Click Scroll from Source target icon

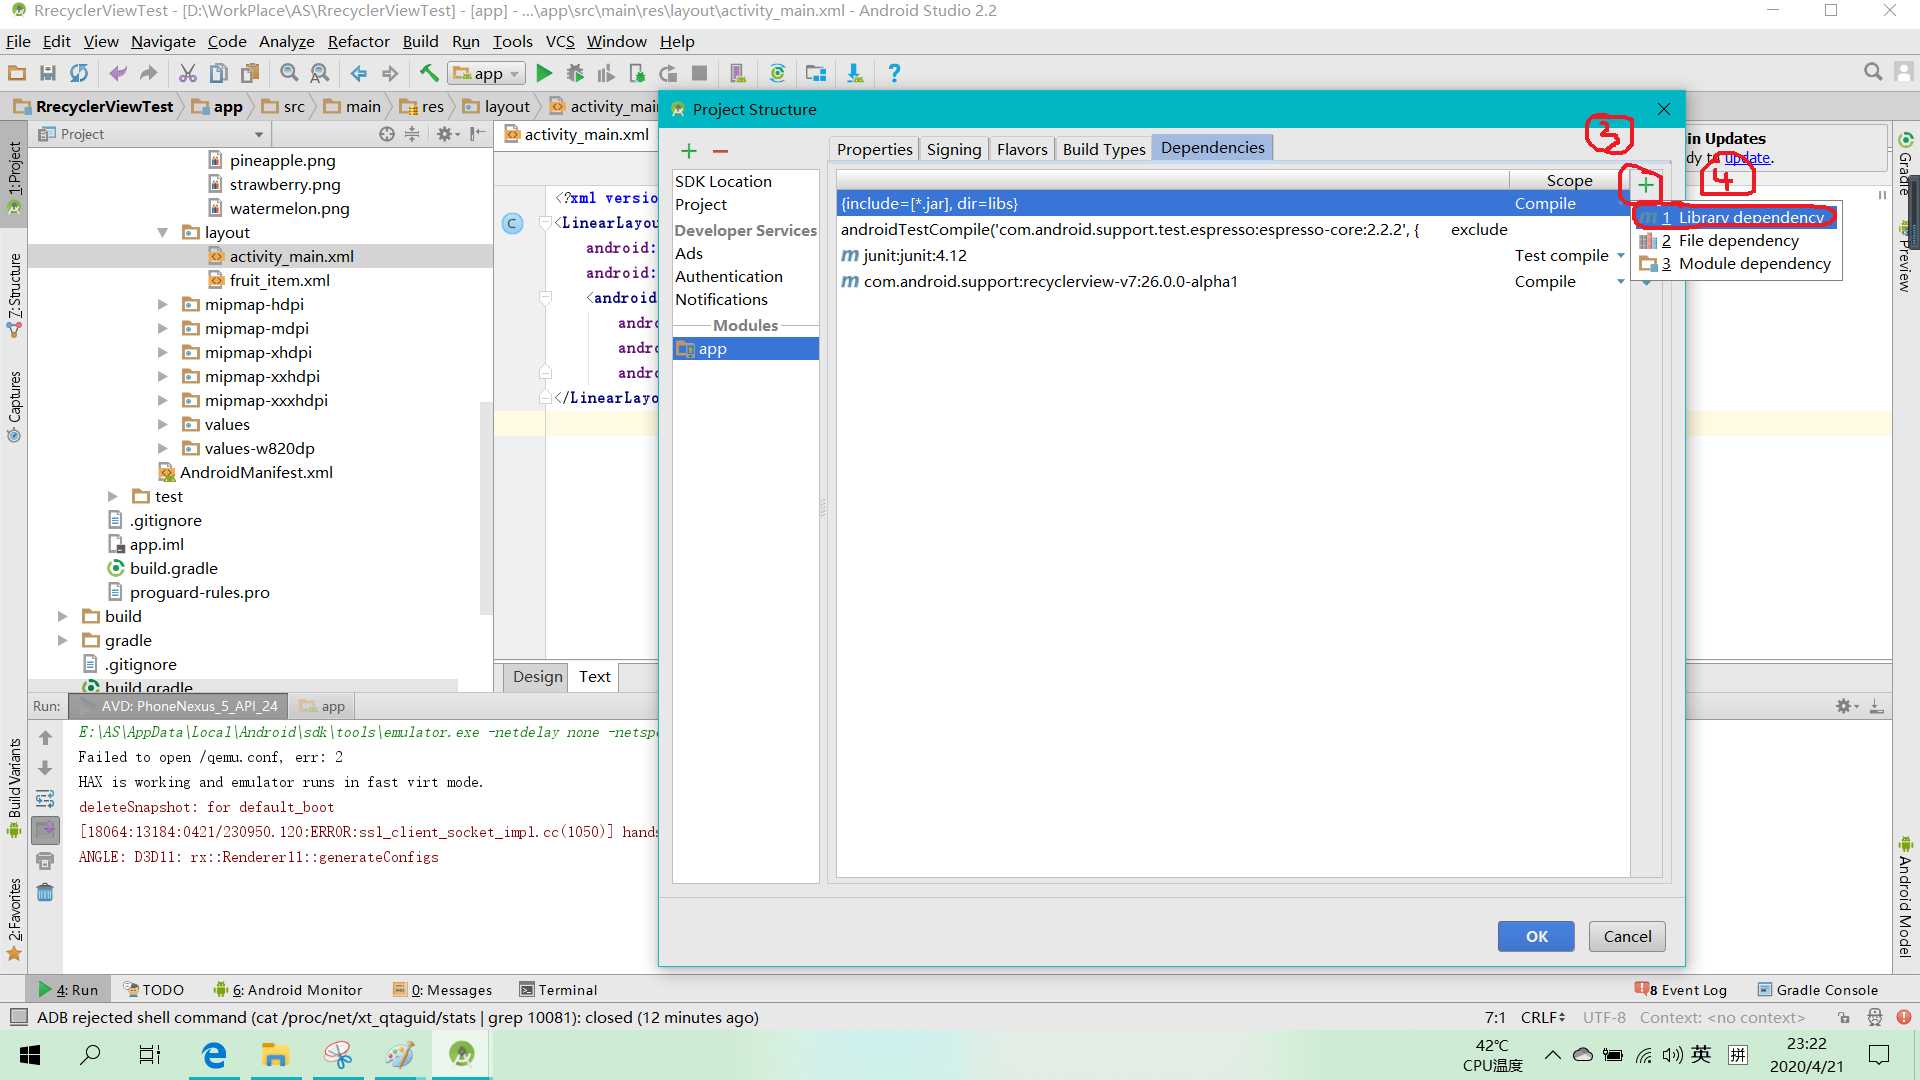(387, 134)
